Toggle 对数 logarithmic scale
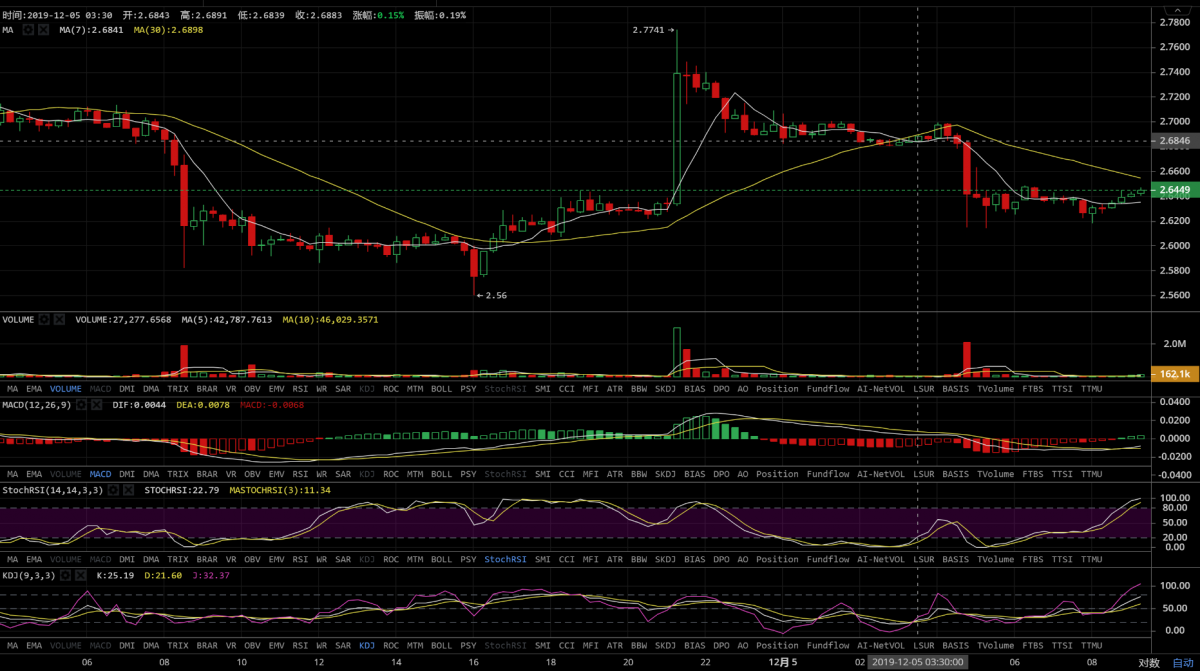 click(x=1148, y=662)
